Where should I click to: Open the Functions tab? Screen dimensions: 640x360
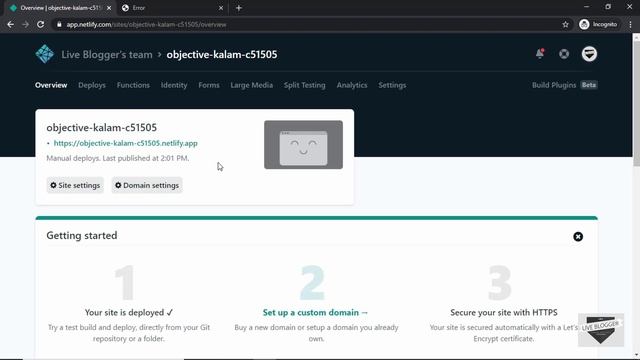pos(133,85)
